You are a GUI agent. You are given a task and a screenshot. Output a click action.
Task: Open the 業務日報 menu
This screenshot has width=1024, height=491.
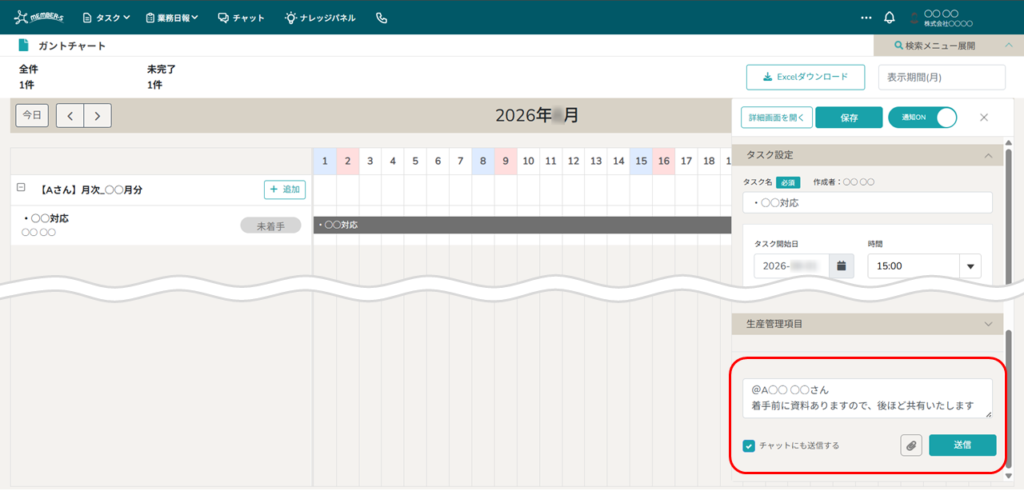(x=172, y=18)
